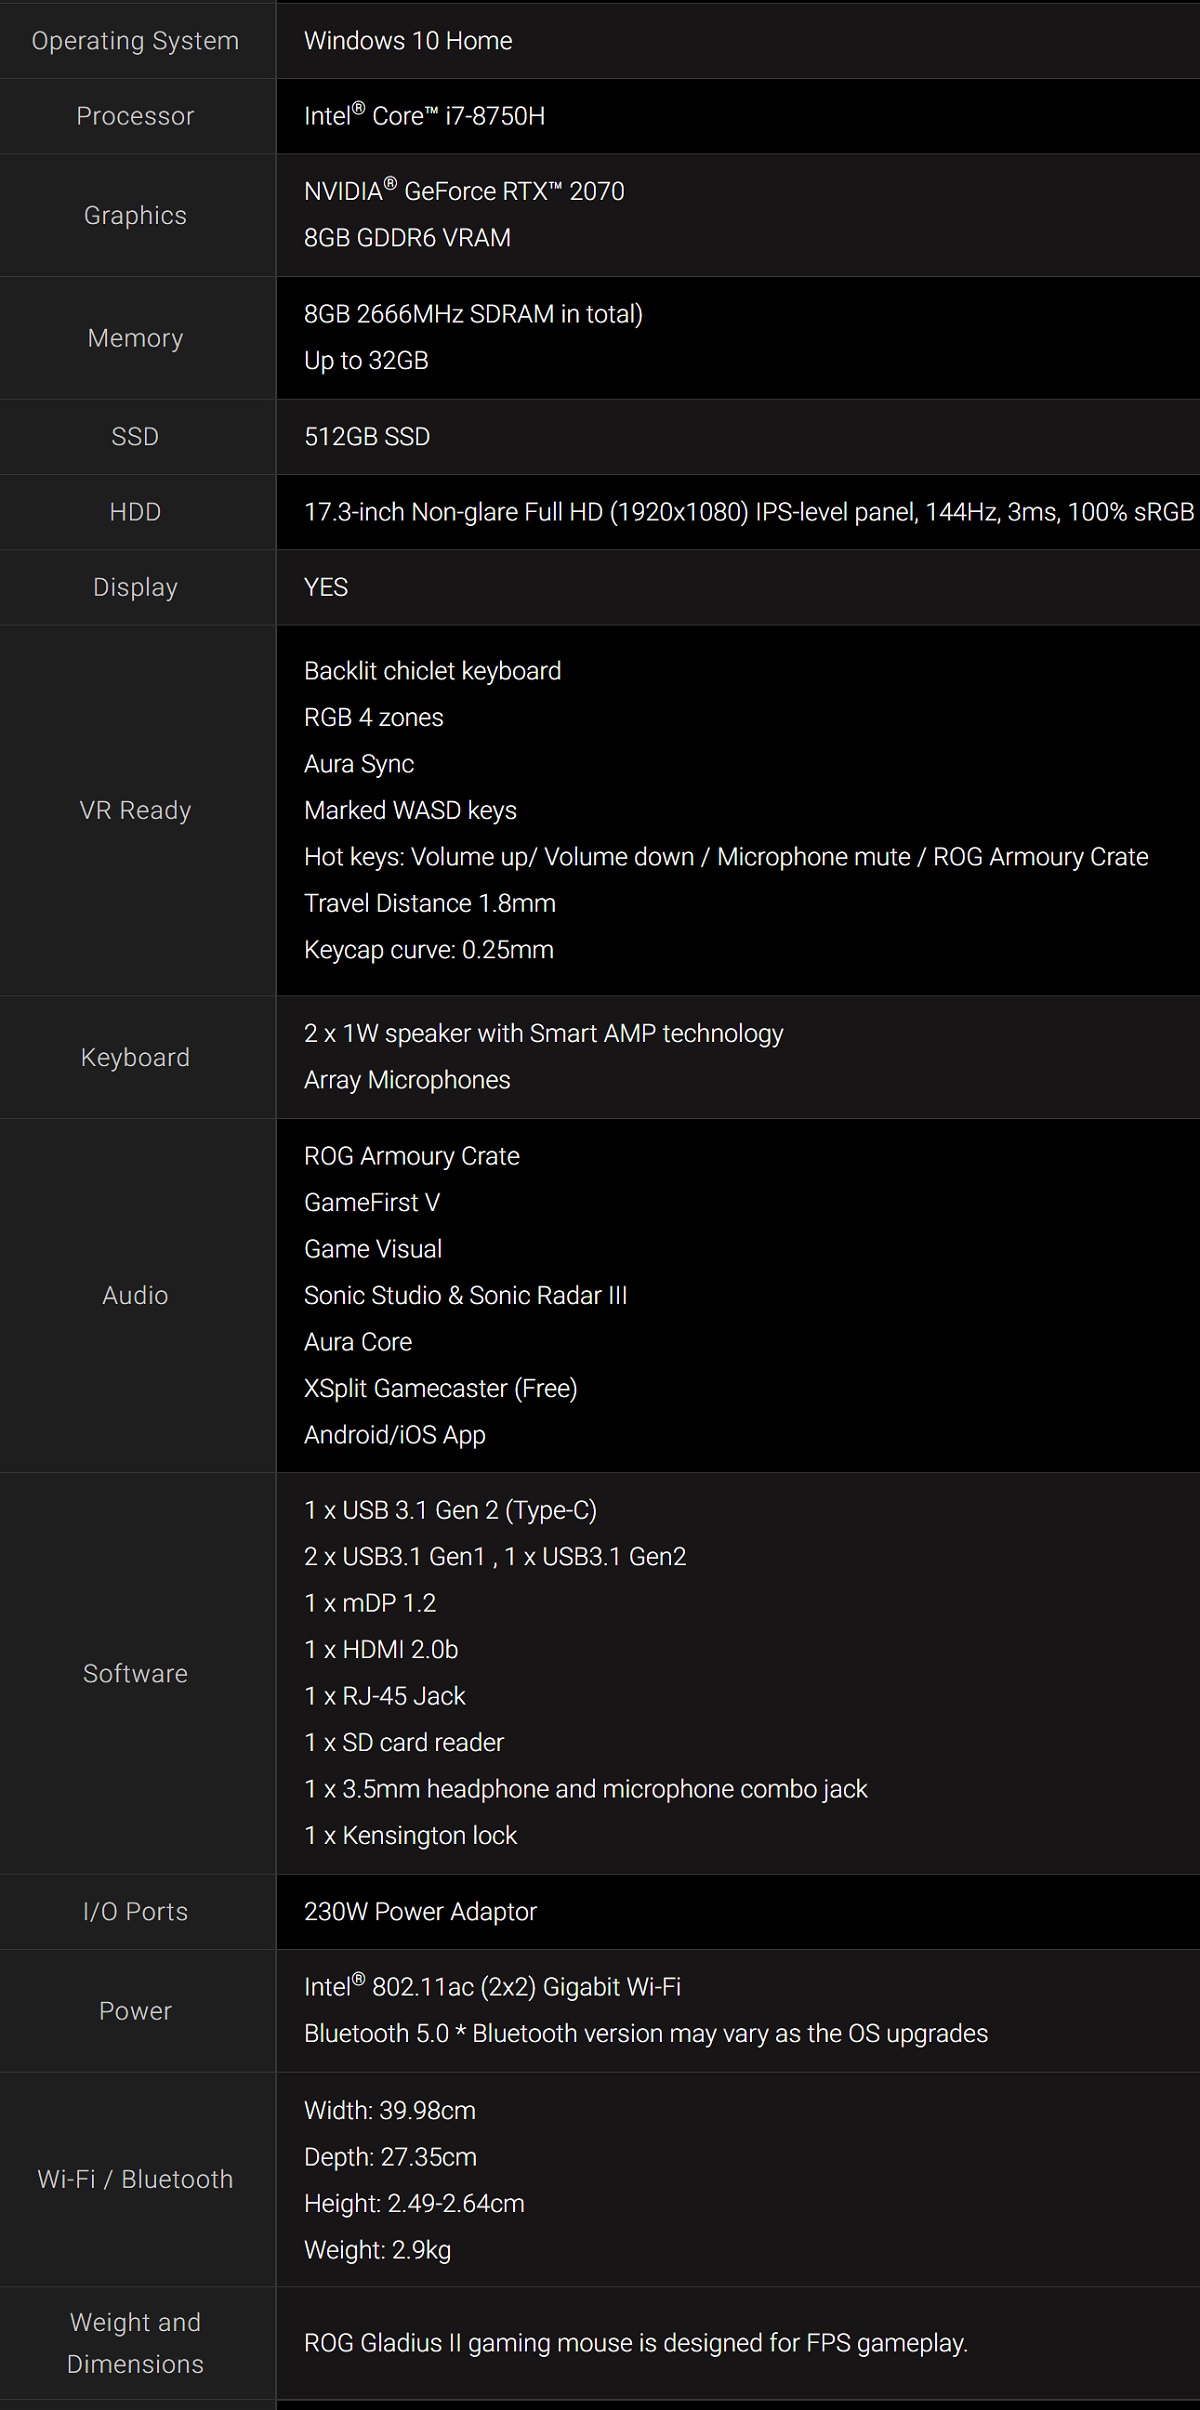Click 'Sonic Studio & Sonic Radar III'
Screen dimensions: 1200x2410
point(466,1296)
